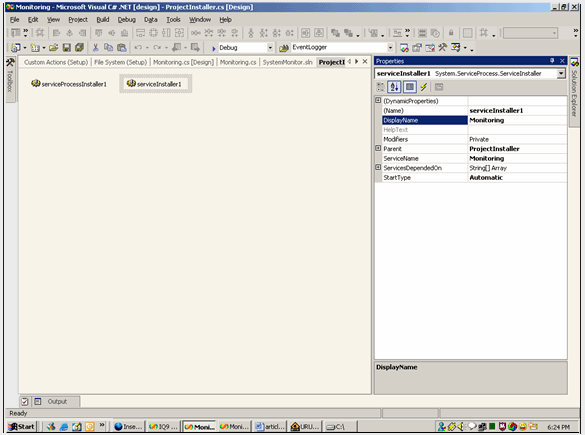
Task: Switch to the Monitoring.cs [Design] tab
Action: point(183,62)
